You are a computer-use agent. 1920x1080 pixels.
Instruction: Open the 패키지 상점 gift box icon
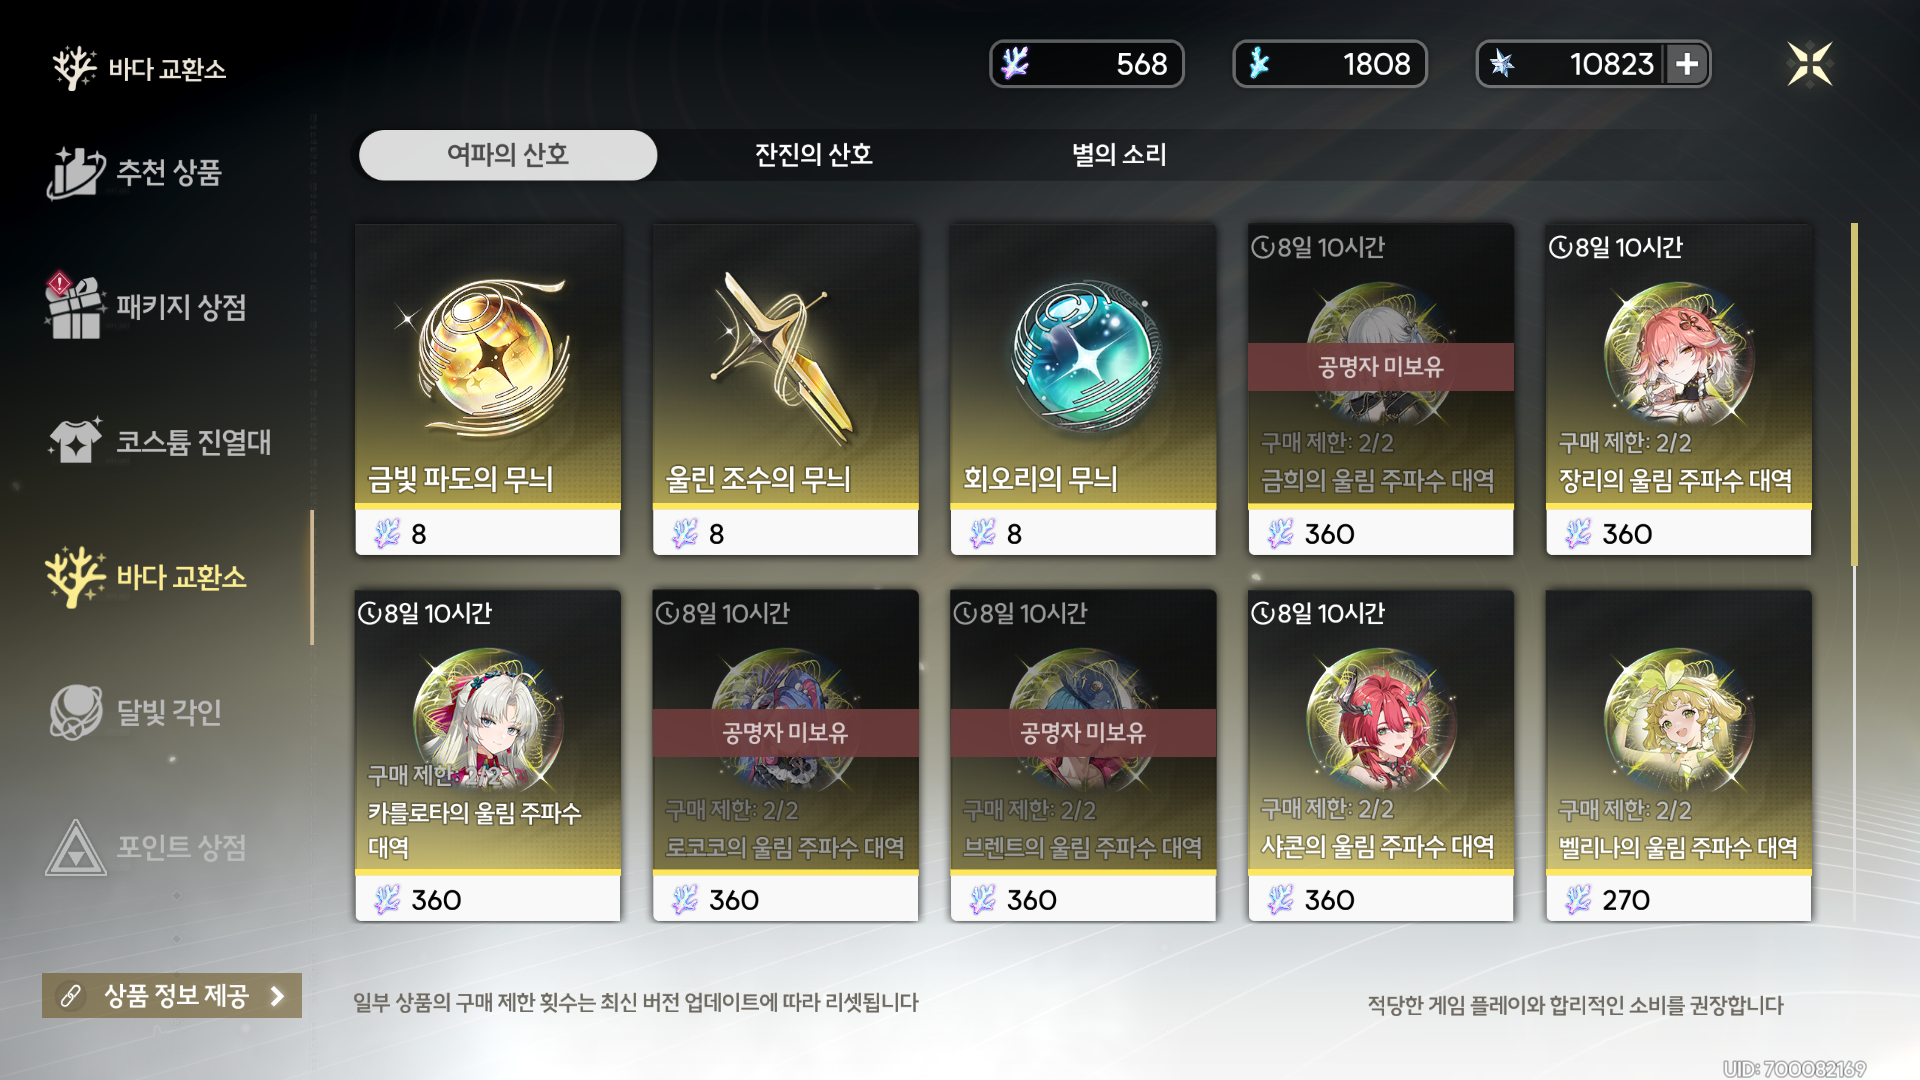click(x=75, y=306)
